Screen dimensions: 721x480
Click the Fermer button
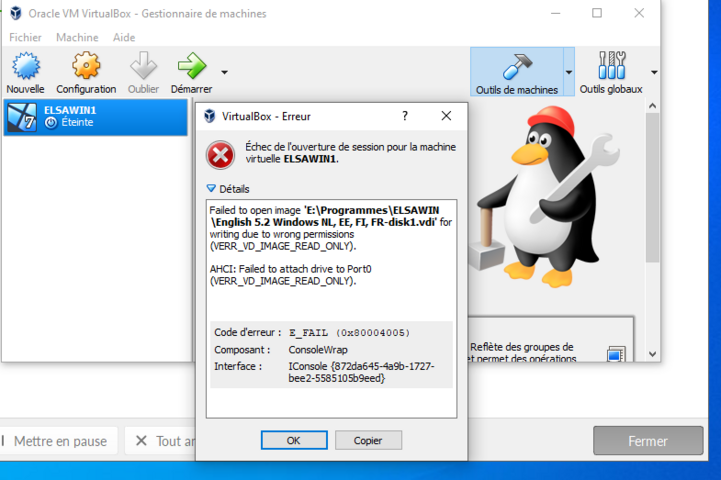pyautogui.click(x=648, y=441)
